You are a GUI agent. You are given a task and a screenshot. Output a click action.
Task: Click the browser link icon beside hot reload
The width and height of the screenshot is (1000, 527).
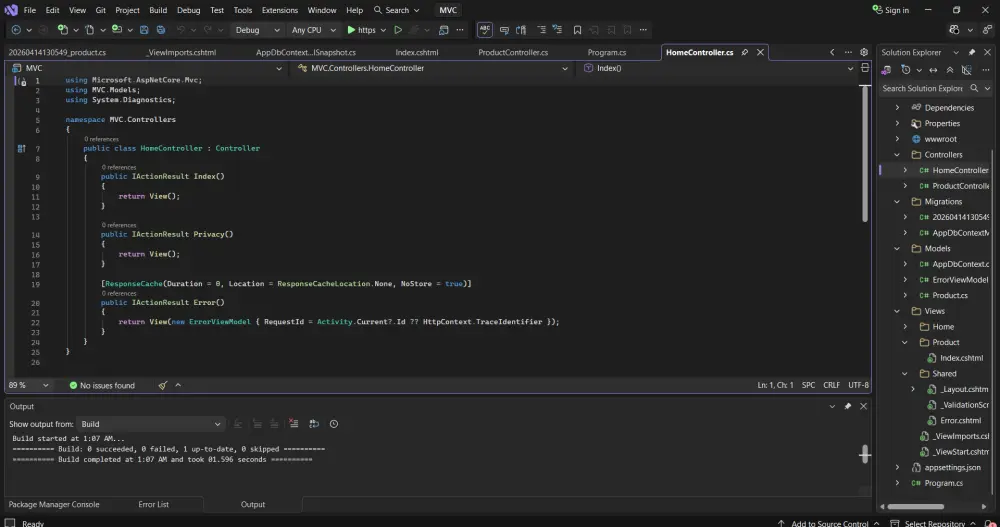pos(443,30)
